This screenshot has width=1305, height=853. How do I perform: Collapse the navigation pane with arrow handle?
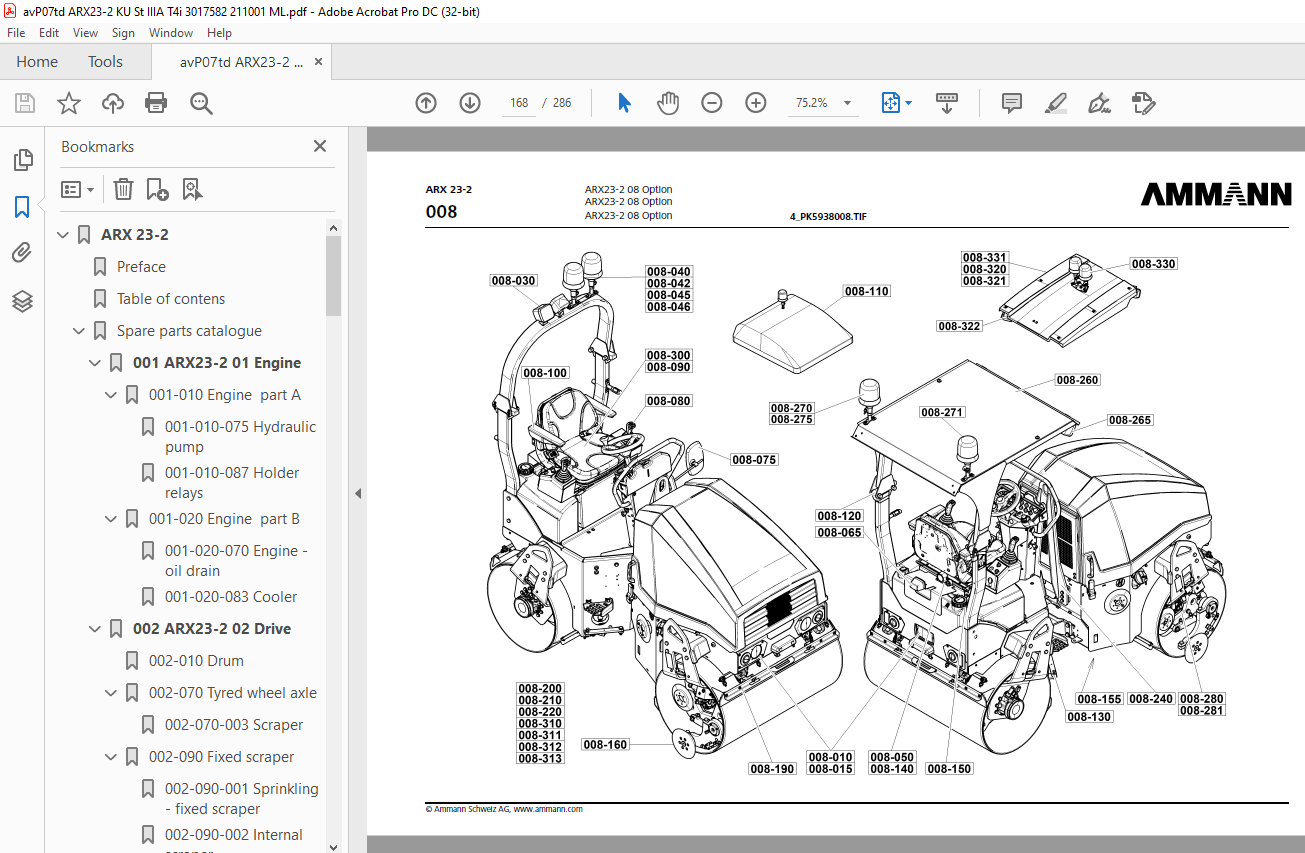pyautogui.click(x=357, y=493)
